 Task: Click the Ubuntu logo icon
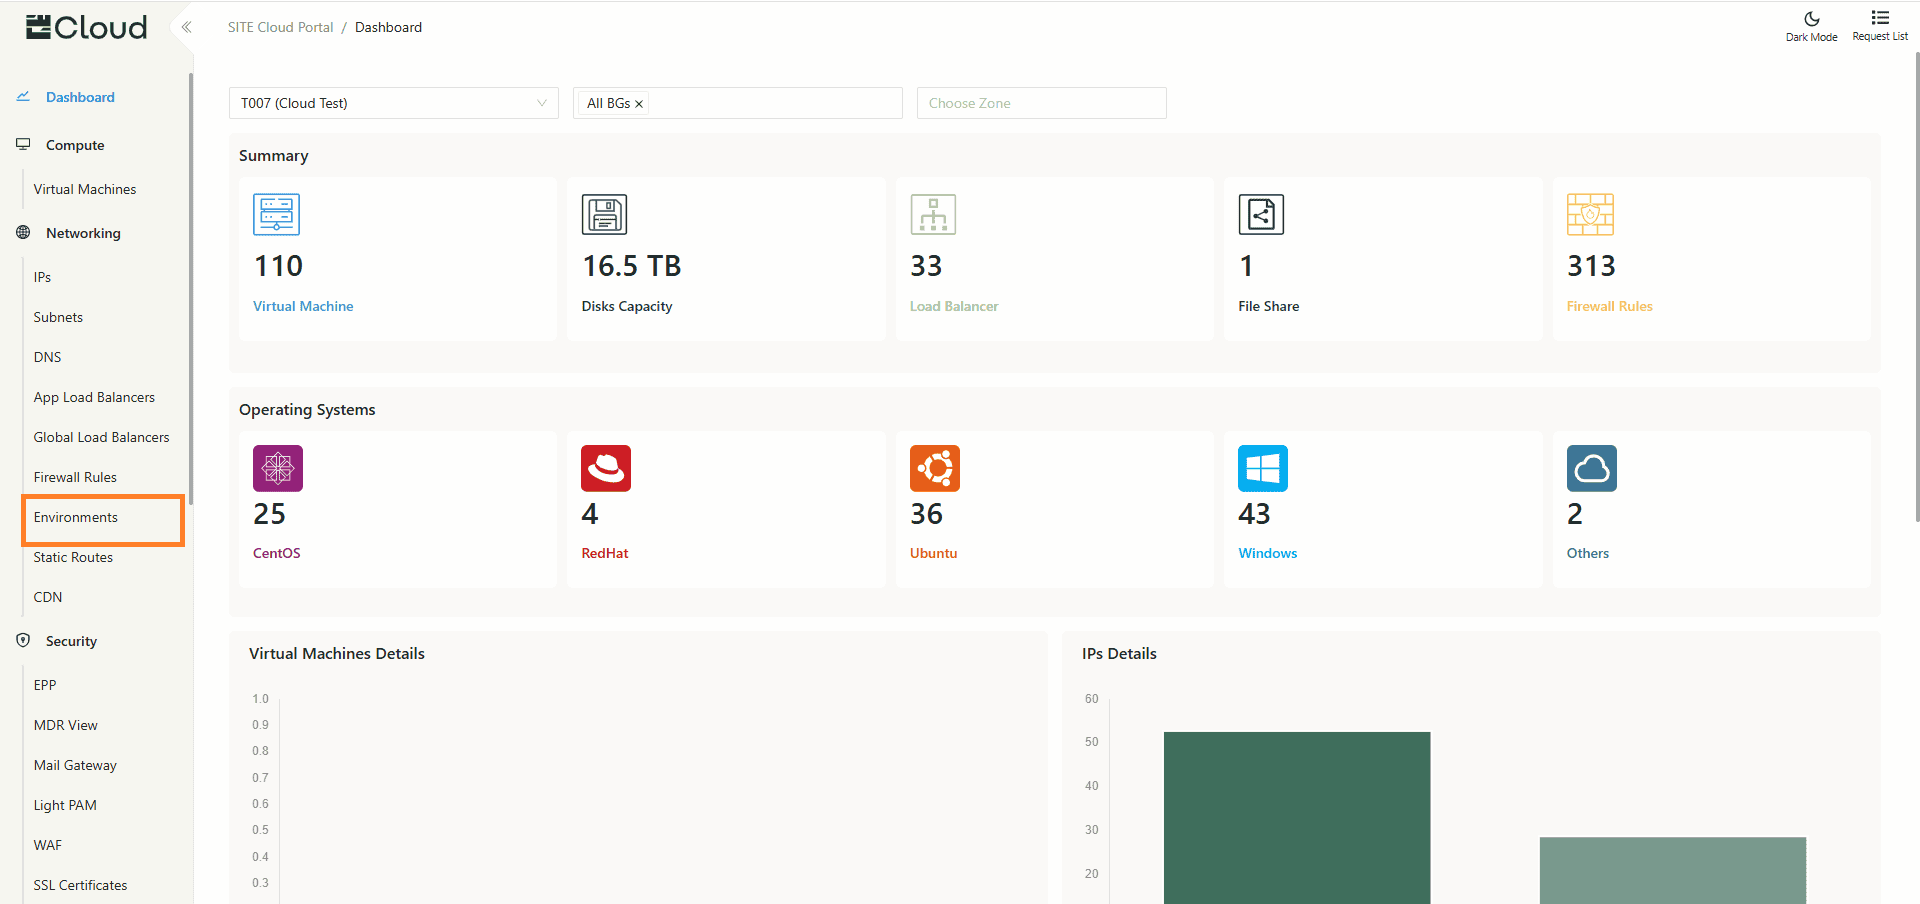(x=934, y=468)
